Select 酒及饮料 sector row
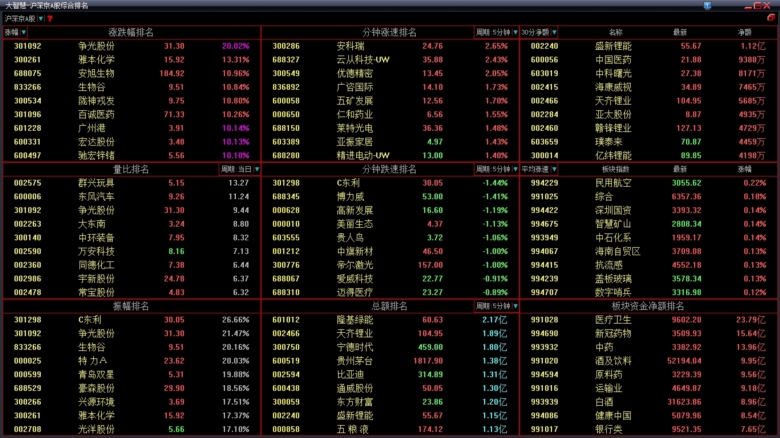The height and width of the screenshot is (438, 780). pos(648,361)
